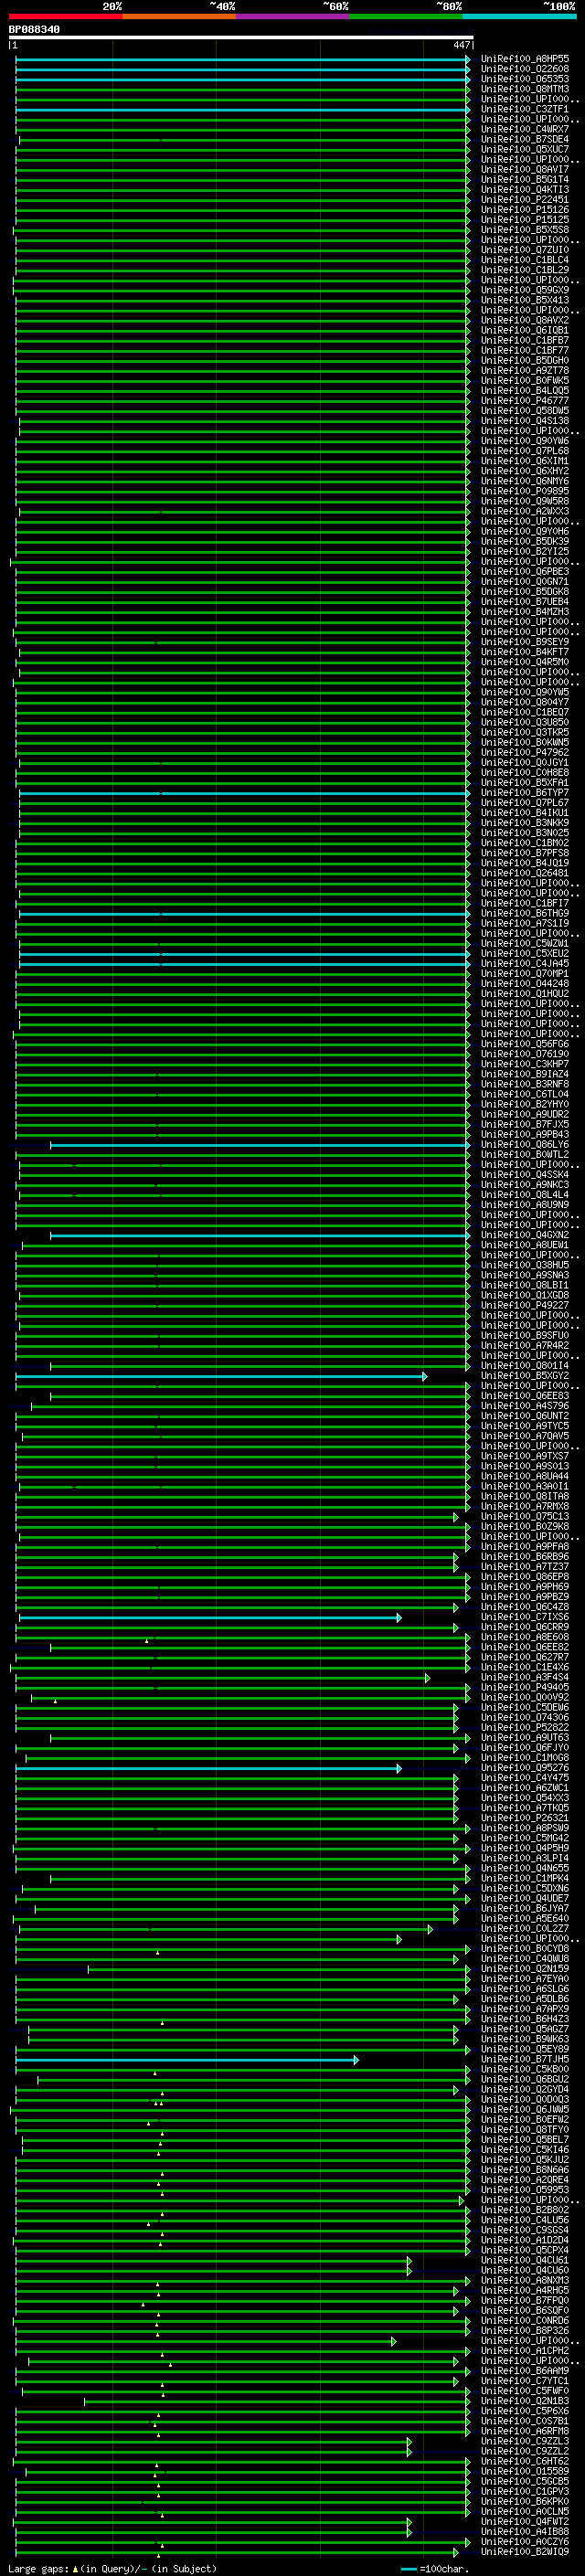Click the orange ~40% identity legend bar

[x=179, y=17]
